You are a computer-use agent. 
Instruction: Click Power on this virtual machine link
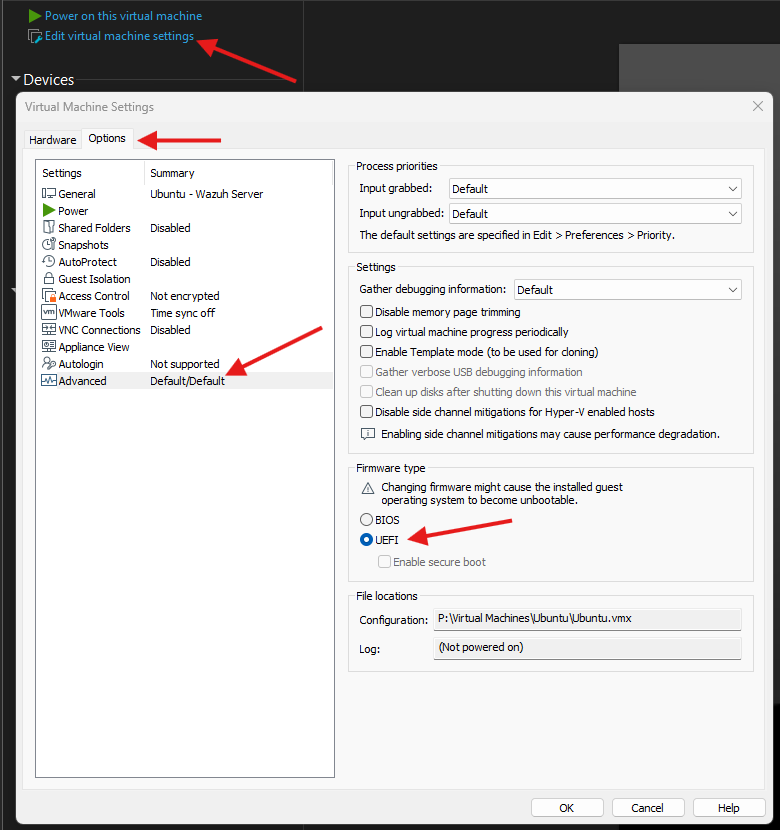(x=123, y=16)
